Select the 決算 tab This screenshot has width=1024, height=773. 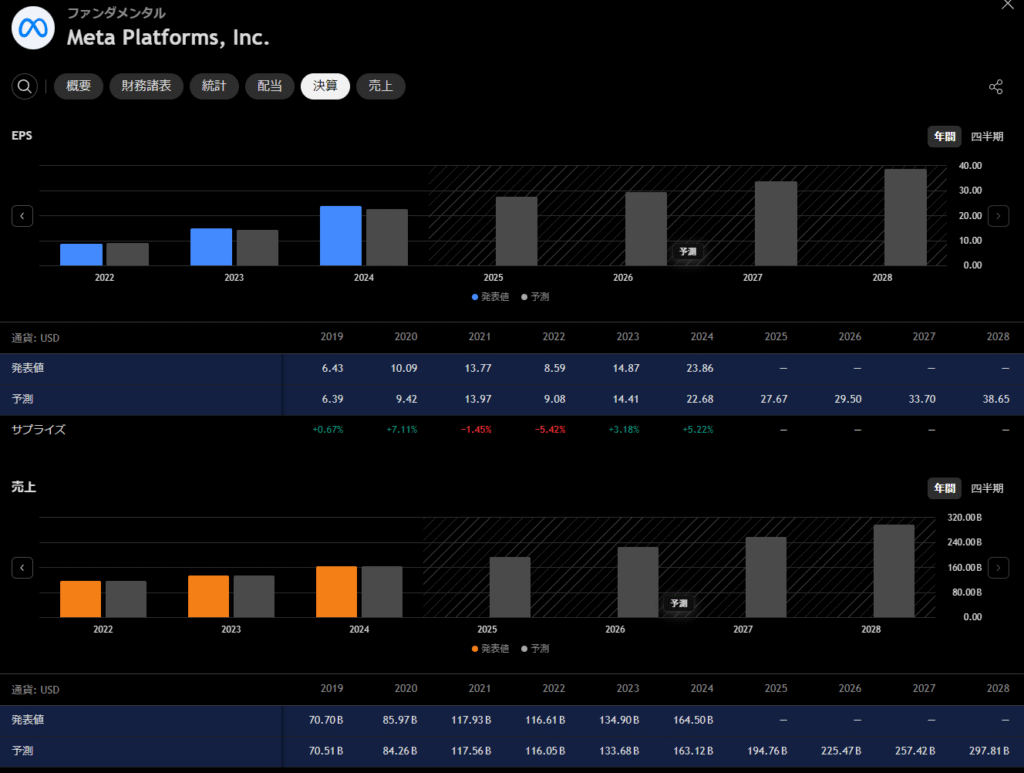pos(325,86)
